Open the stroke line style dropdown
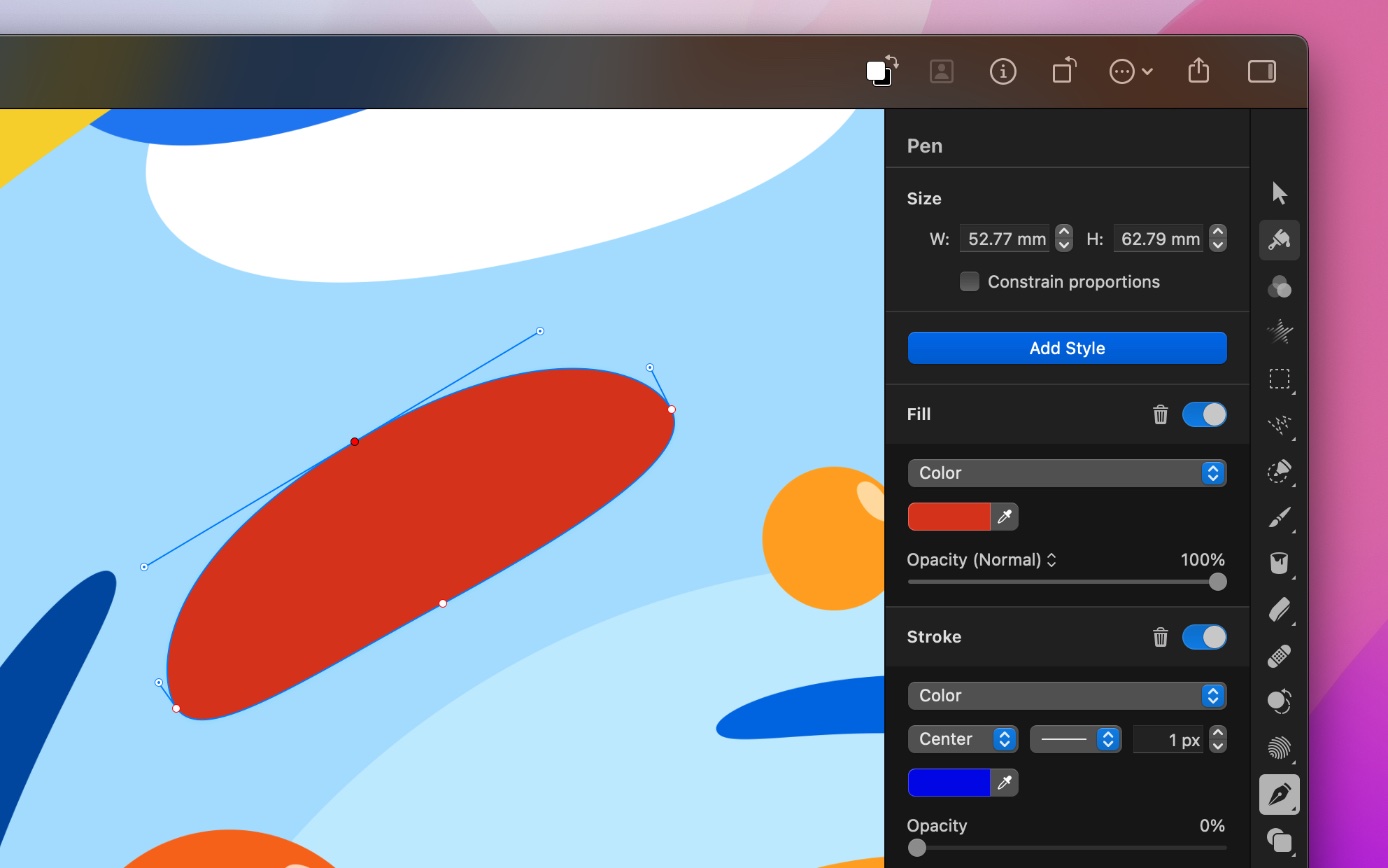The image size is (1388, 868). pyautogui.click(x=1075, y=739)
